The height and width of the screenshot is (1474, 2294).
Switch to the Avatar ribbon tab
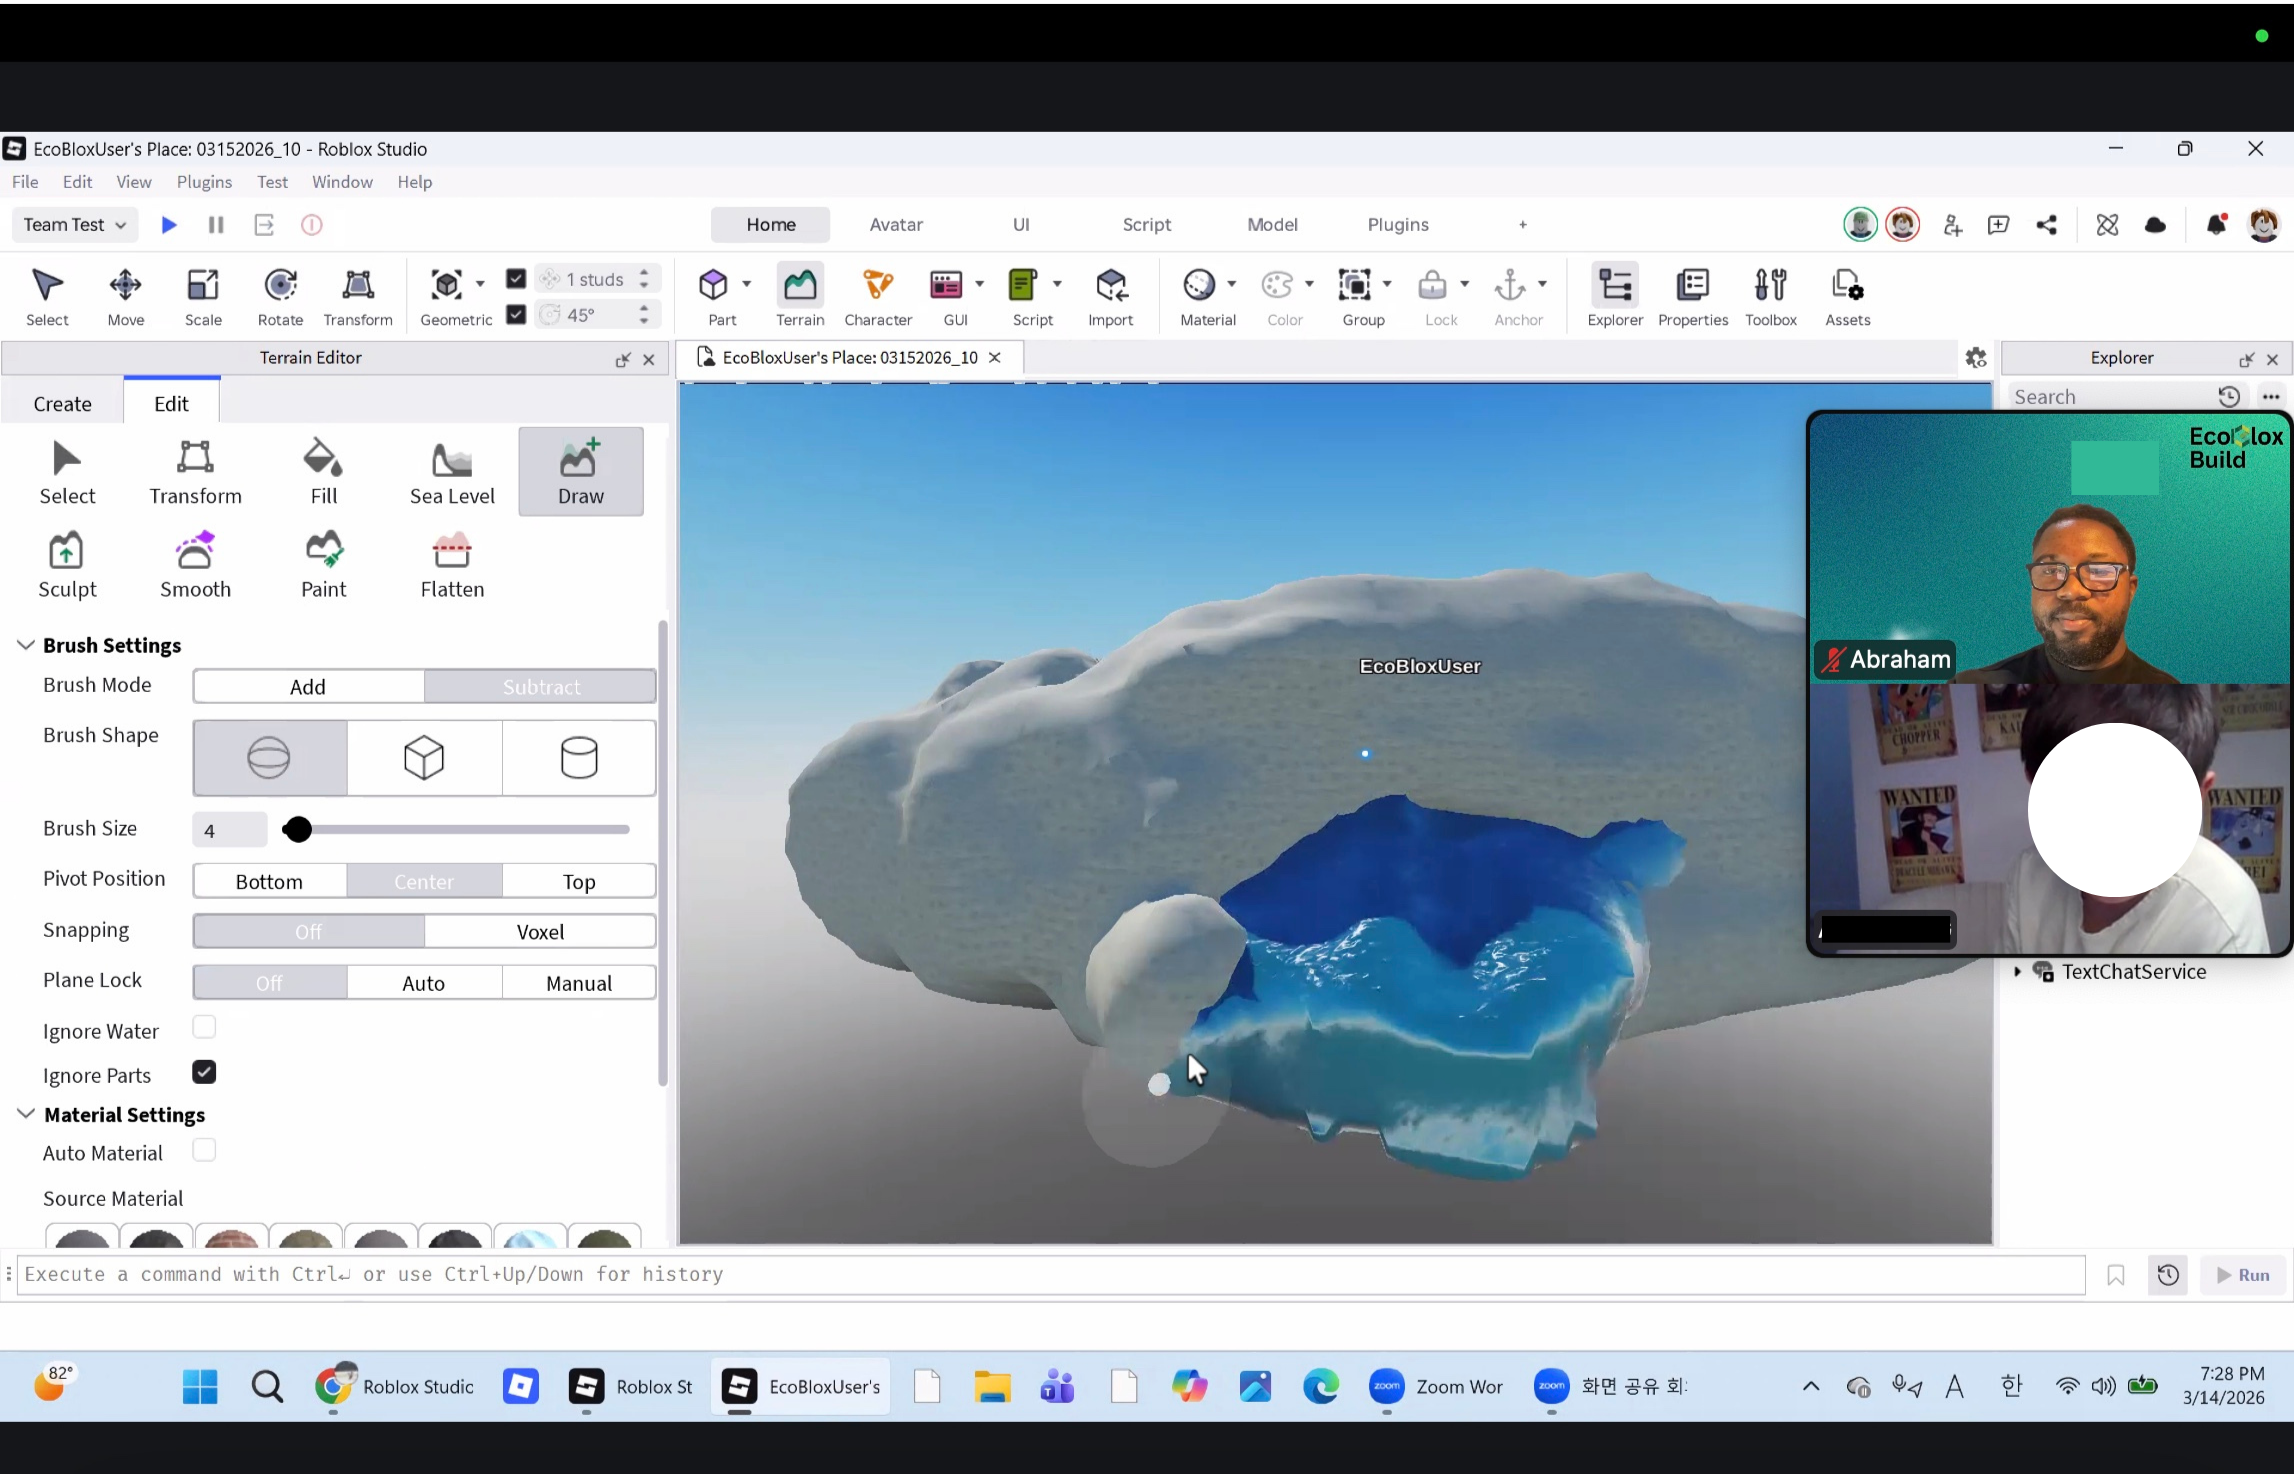(x=896, y=225)
